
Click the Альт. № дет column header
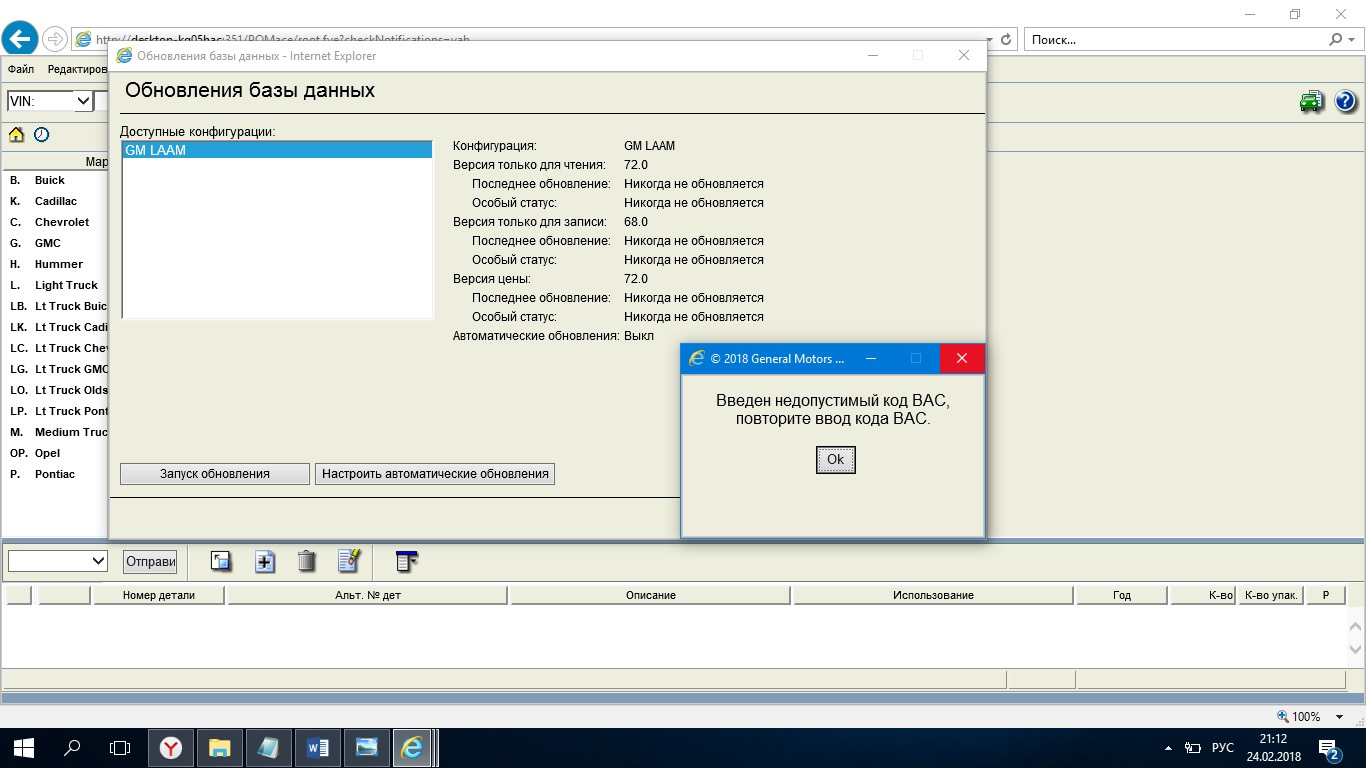[x=368, y=595]
